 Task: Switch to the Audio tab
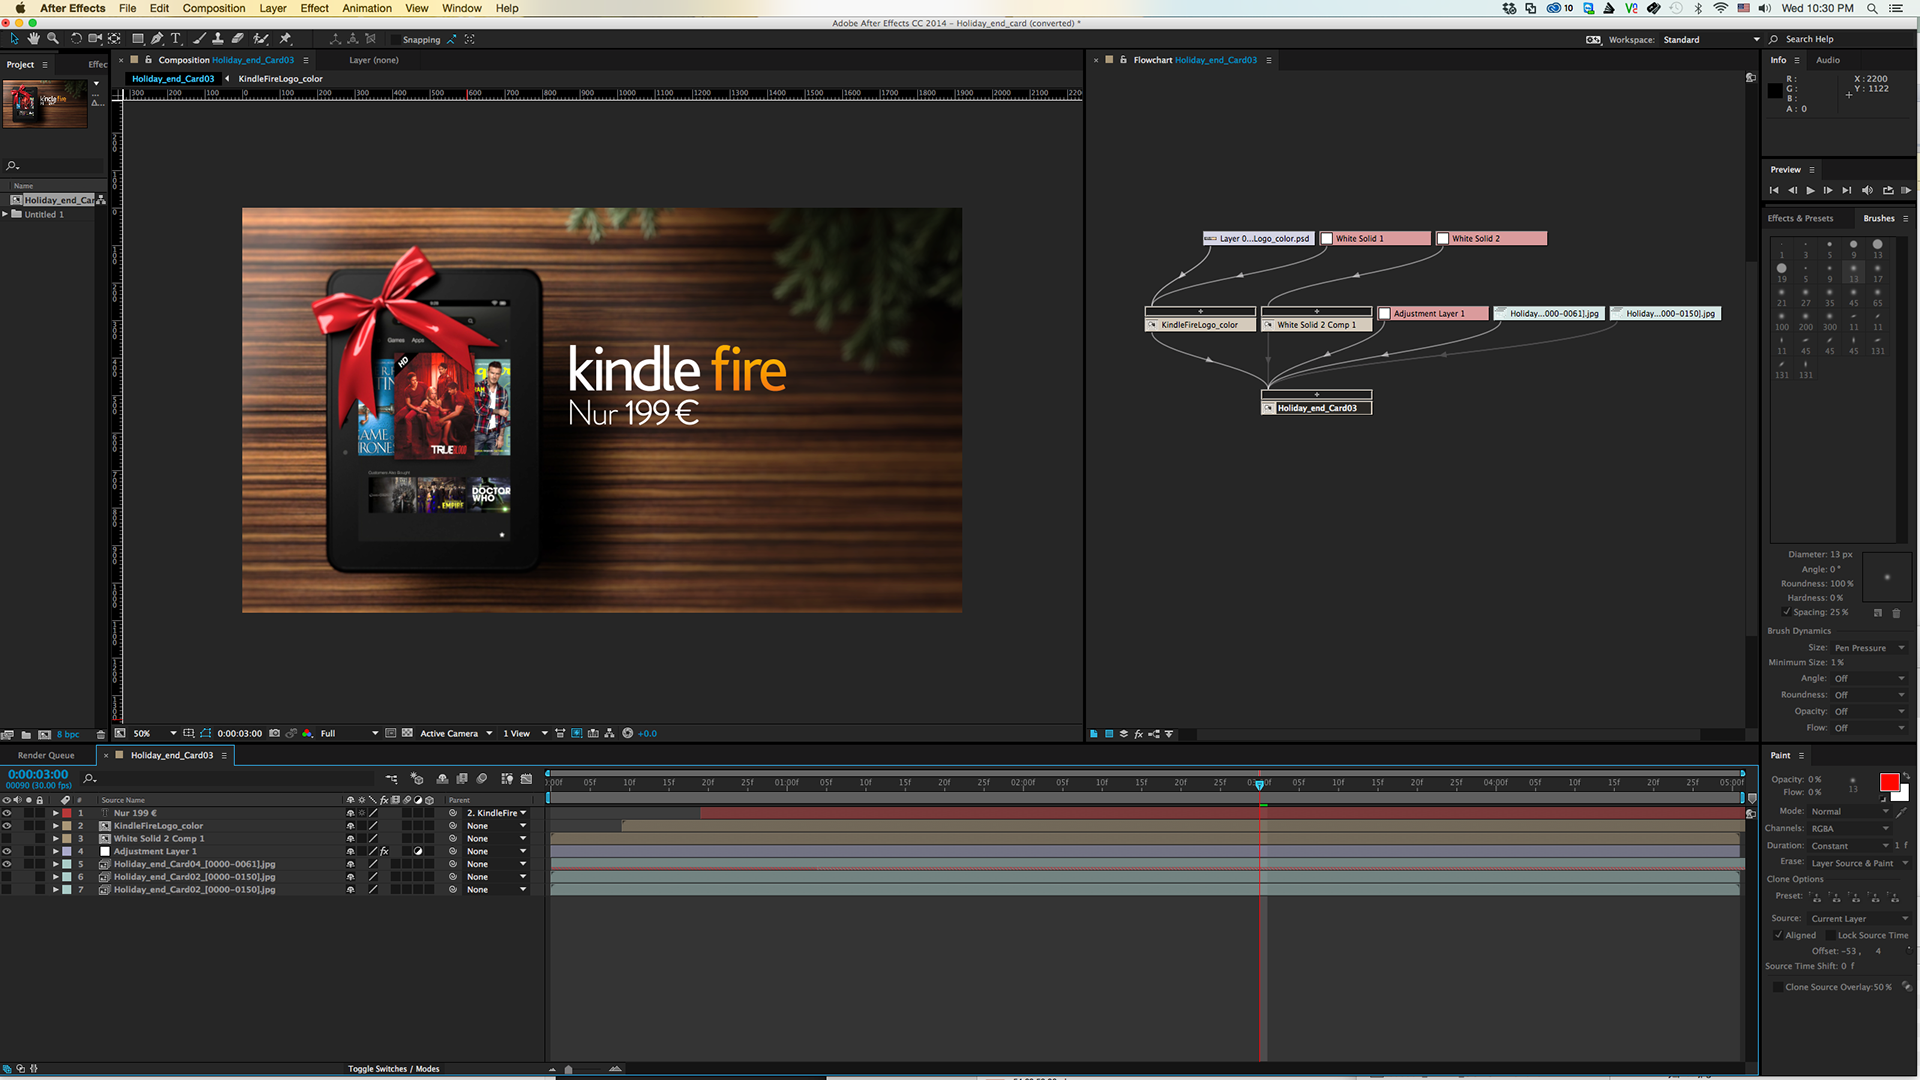click(1828, 60)
